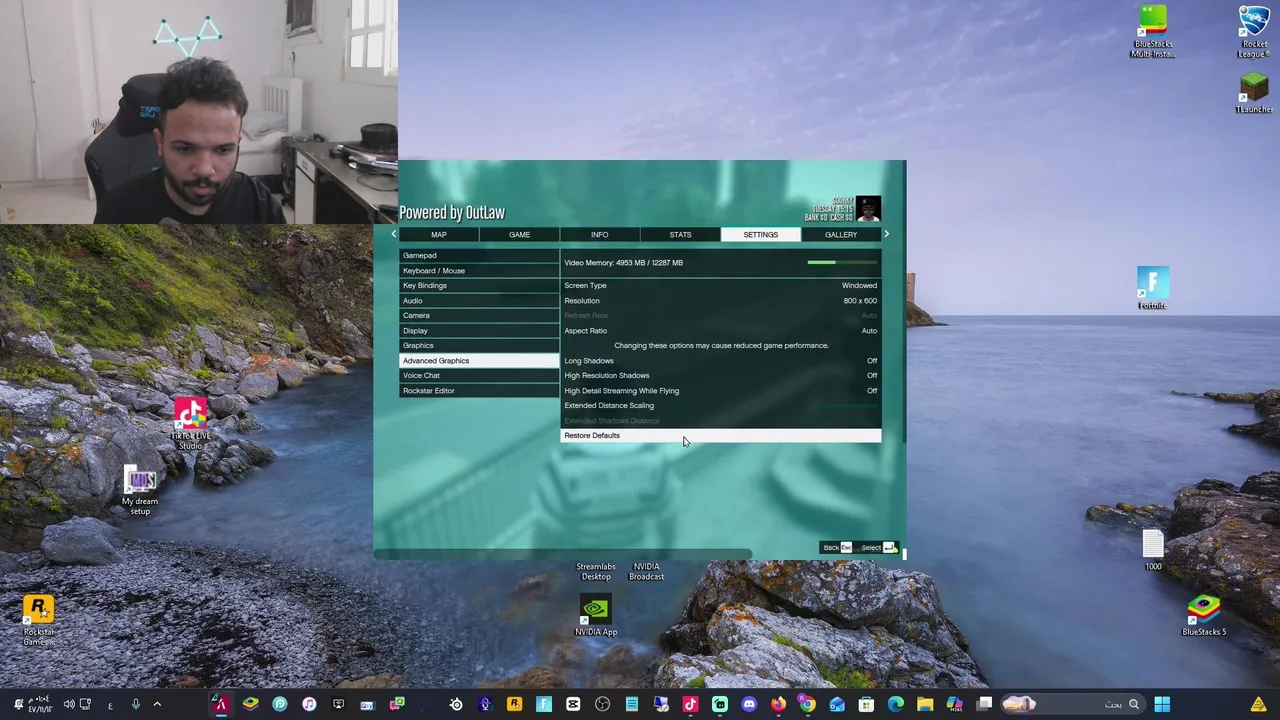Click the Back Esc button
Viewport: 1280px width, 720px height.
click(x=837, y=548)
